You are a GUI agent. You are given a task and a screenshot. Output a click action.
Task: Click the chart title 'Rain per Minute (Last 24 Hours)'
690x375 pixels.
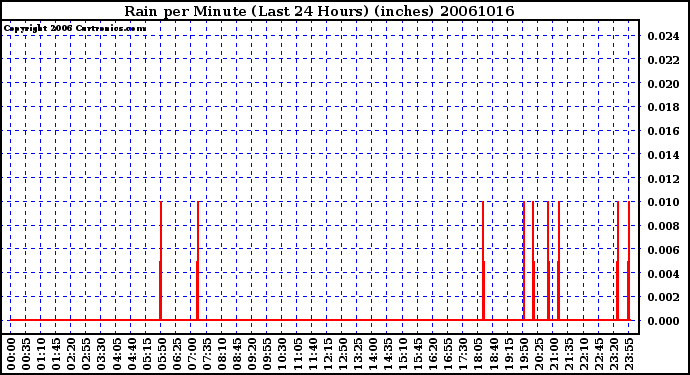pos(246,11)
